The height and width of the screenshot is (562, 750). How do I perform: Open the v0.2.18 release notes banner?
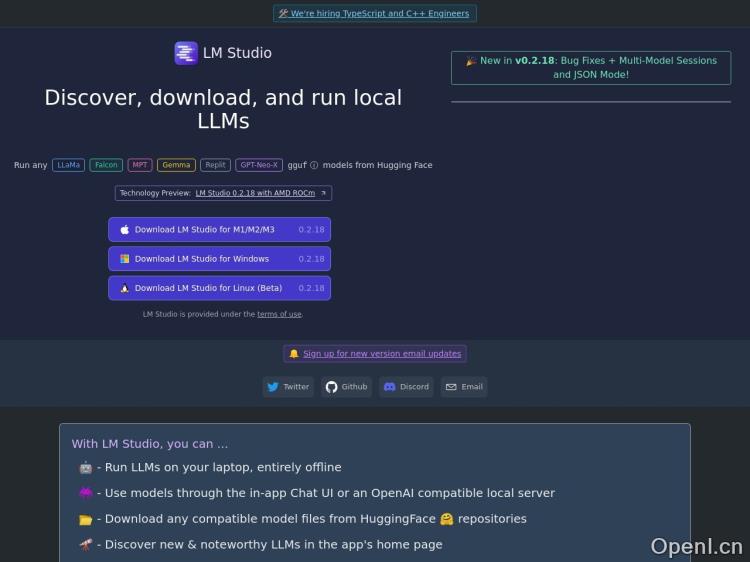590,67
